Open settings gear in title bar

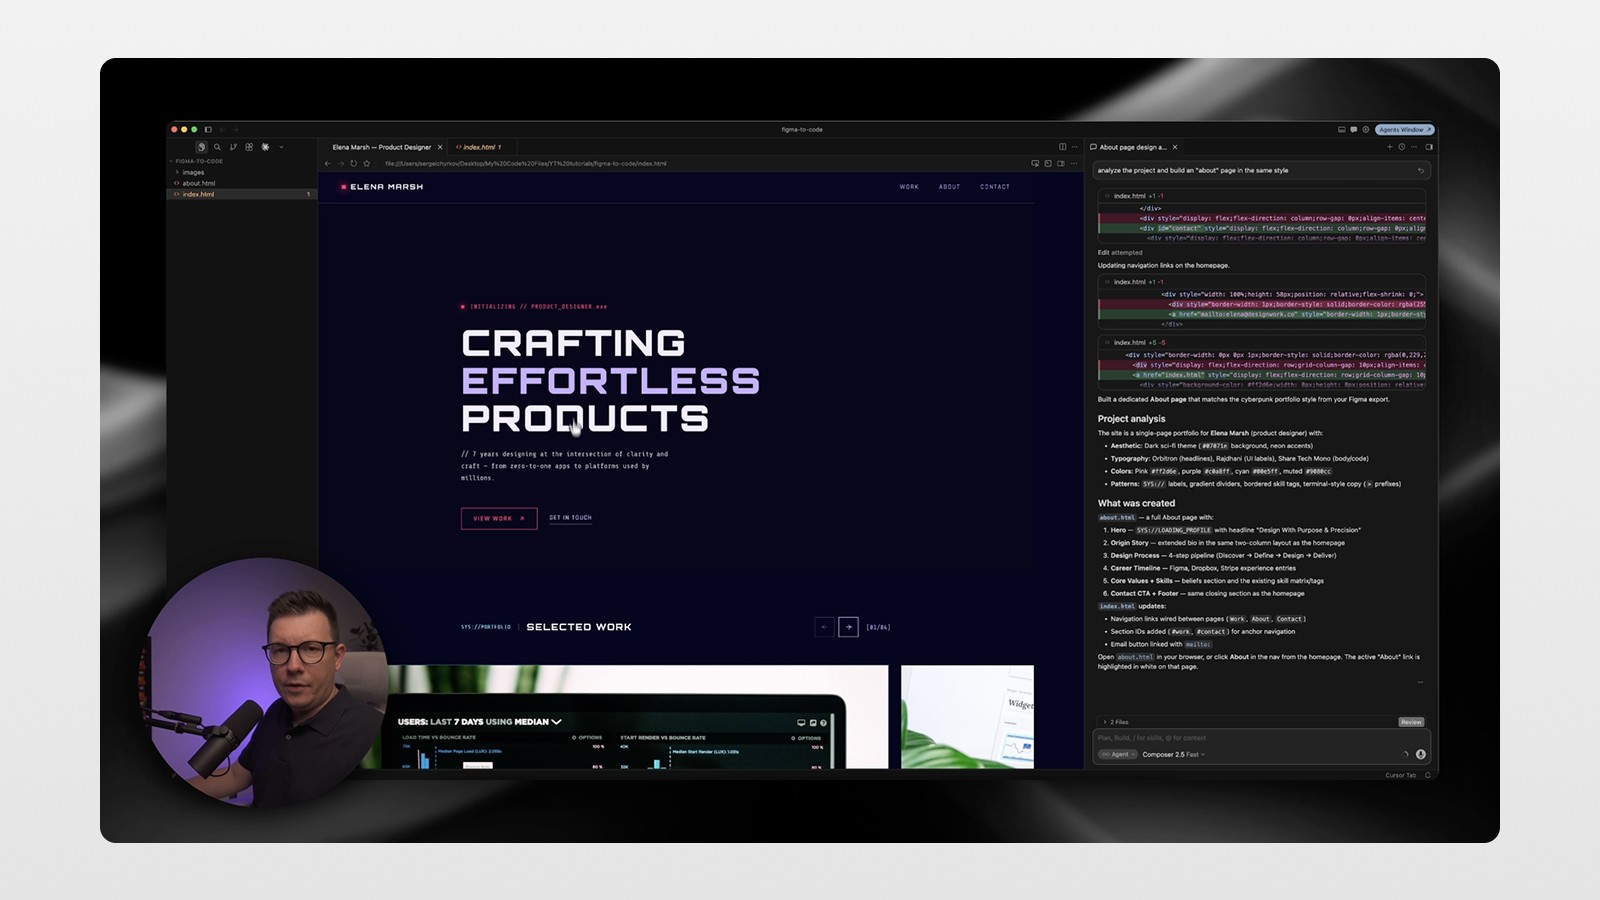[1365, 129]
